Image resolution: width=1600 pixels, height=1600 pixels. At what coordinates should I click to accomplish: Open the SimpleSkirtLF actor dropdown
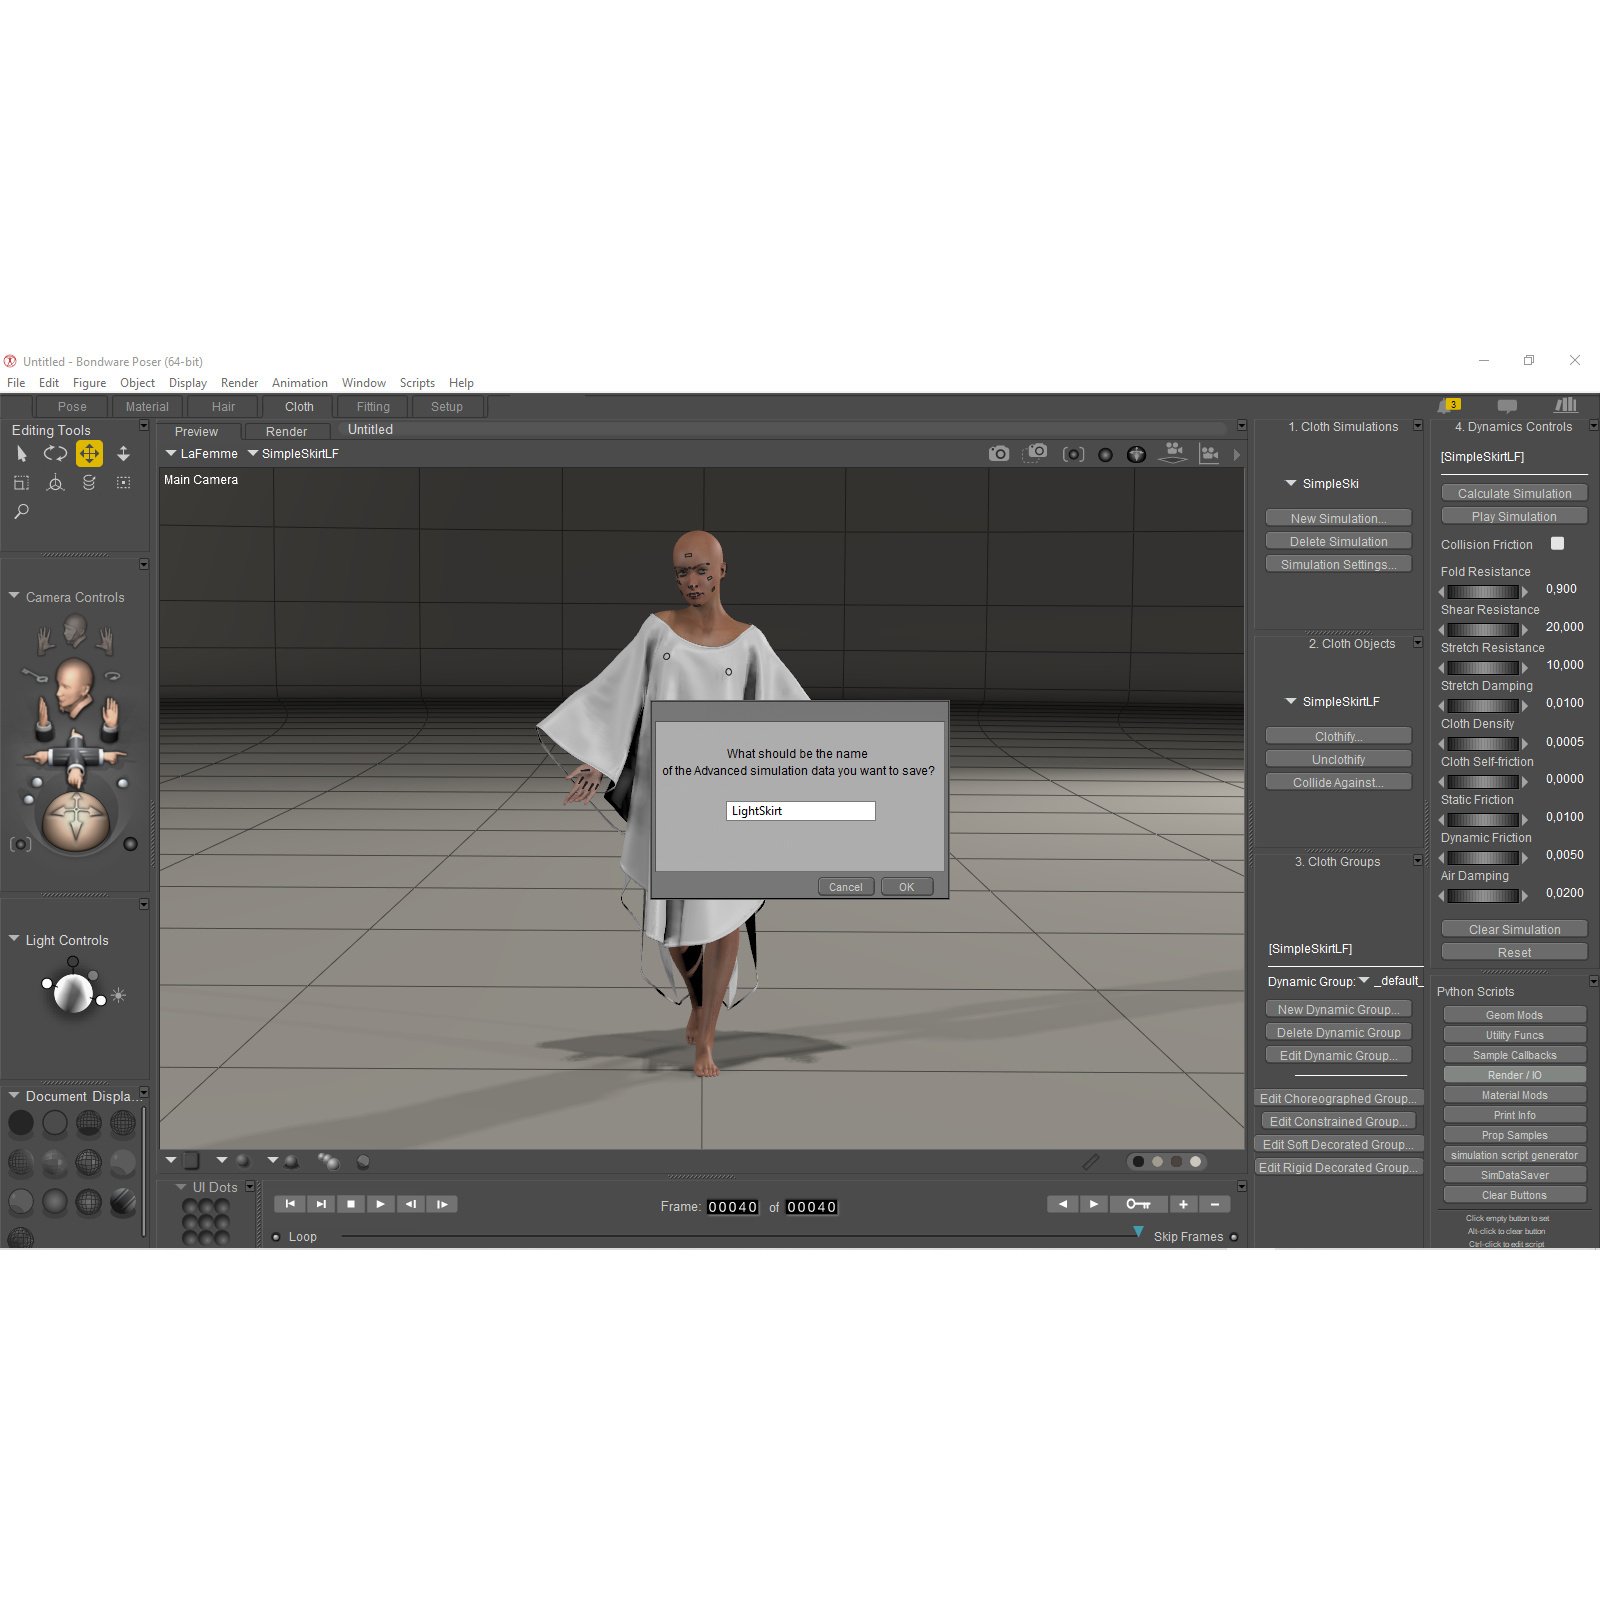(293, 454)
